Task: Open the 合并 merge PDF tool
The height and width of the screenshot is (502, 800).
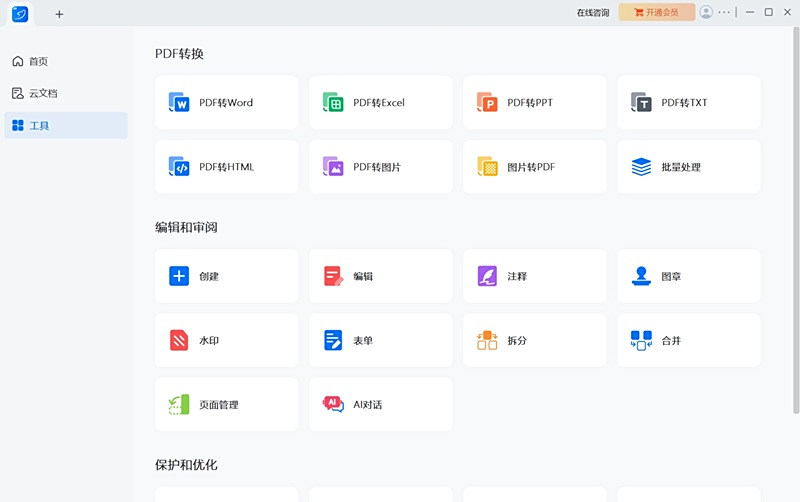Action: 688,341
